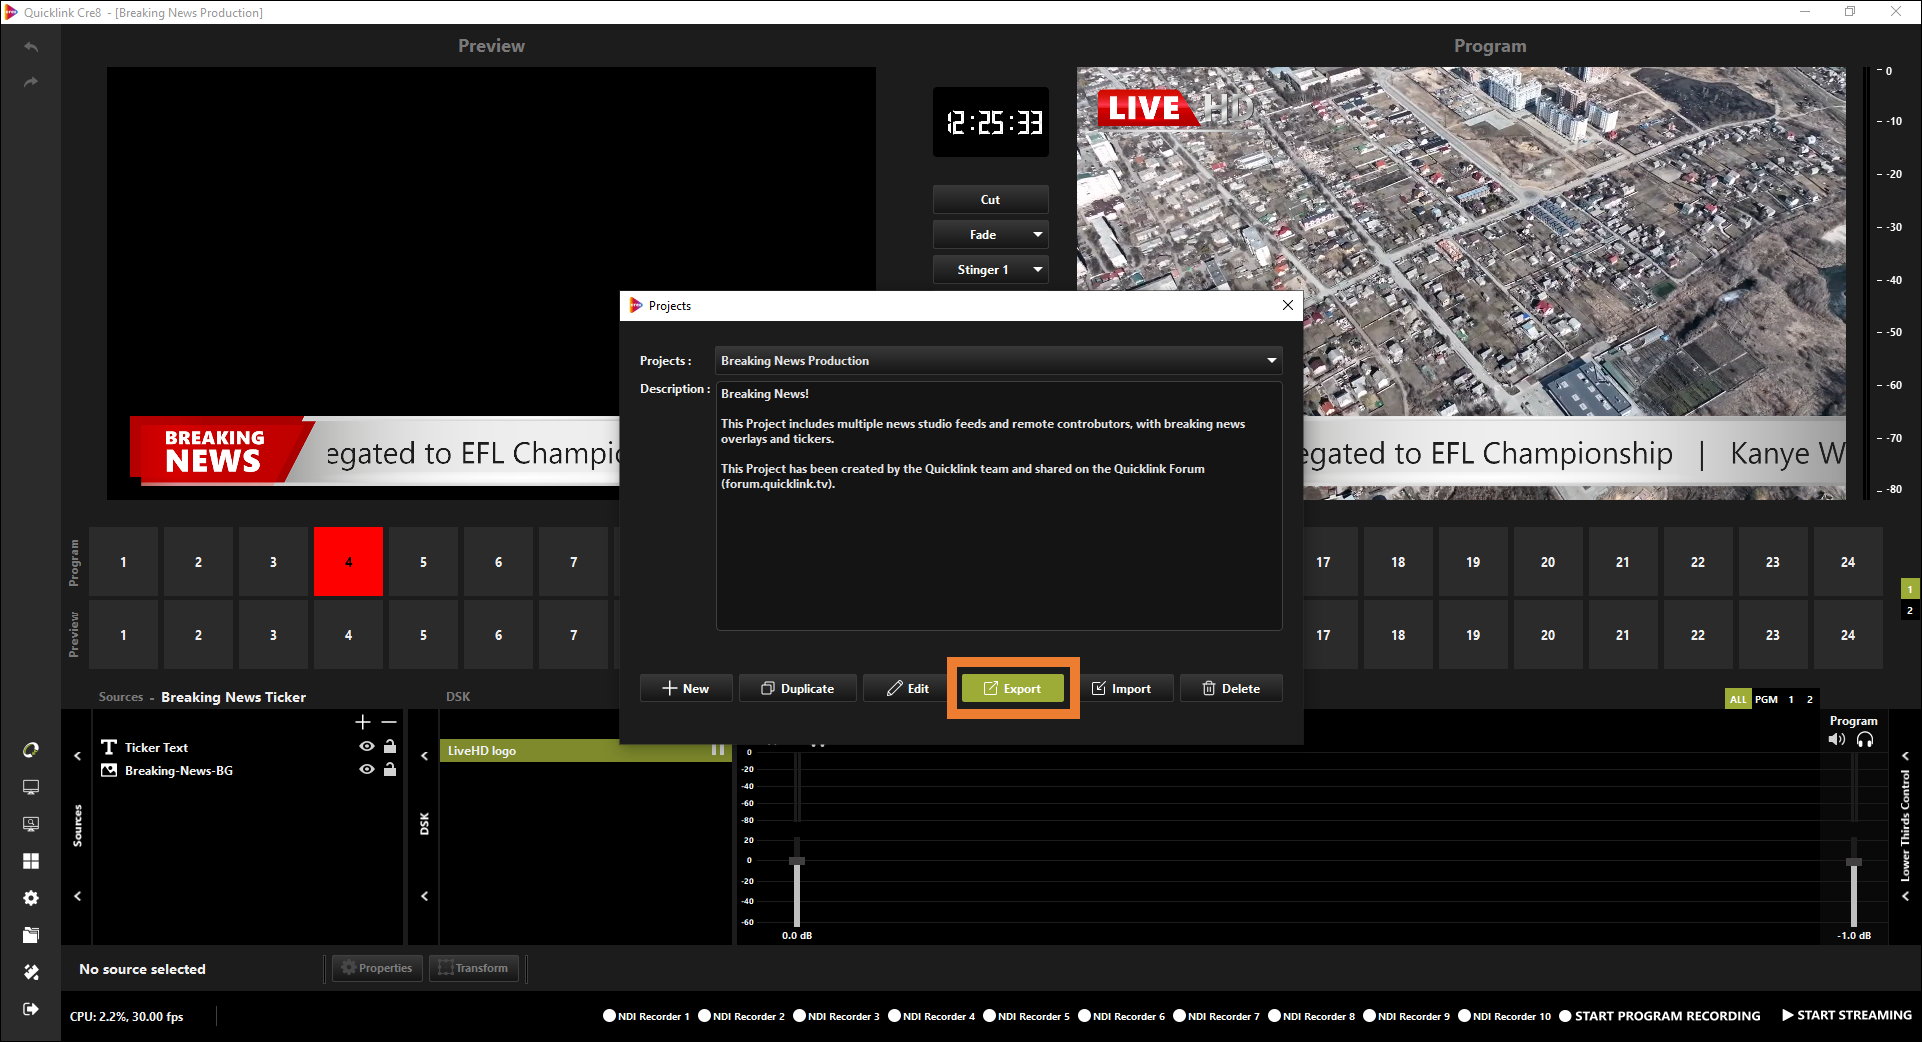
Task: Click the undo arrow icon
Action: click(31, 47)
